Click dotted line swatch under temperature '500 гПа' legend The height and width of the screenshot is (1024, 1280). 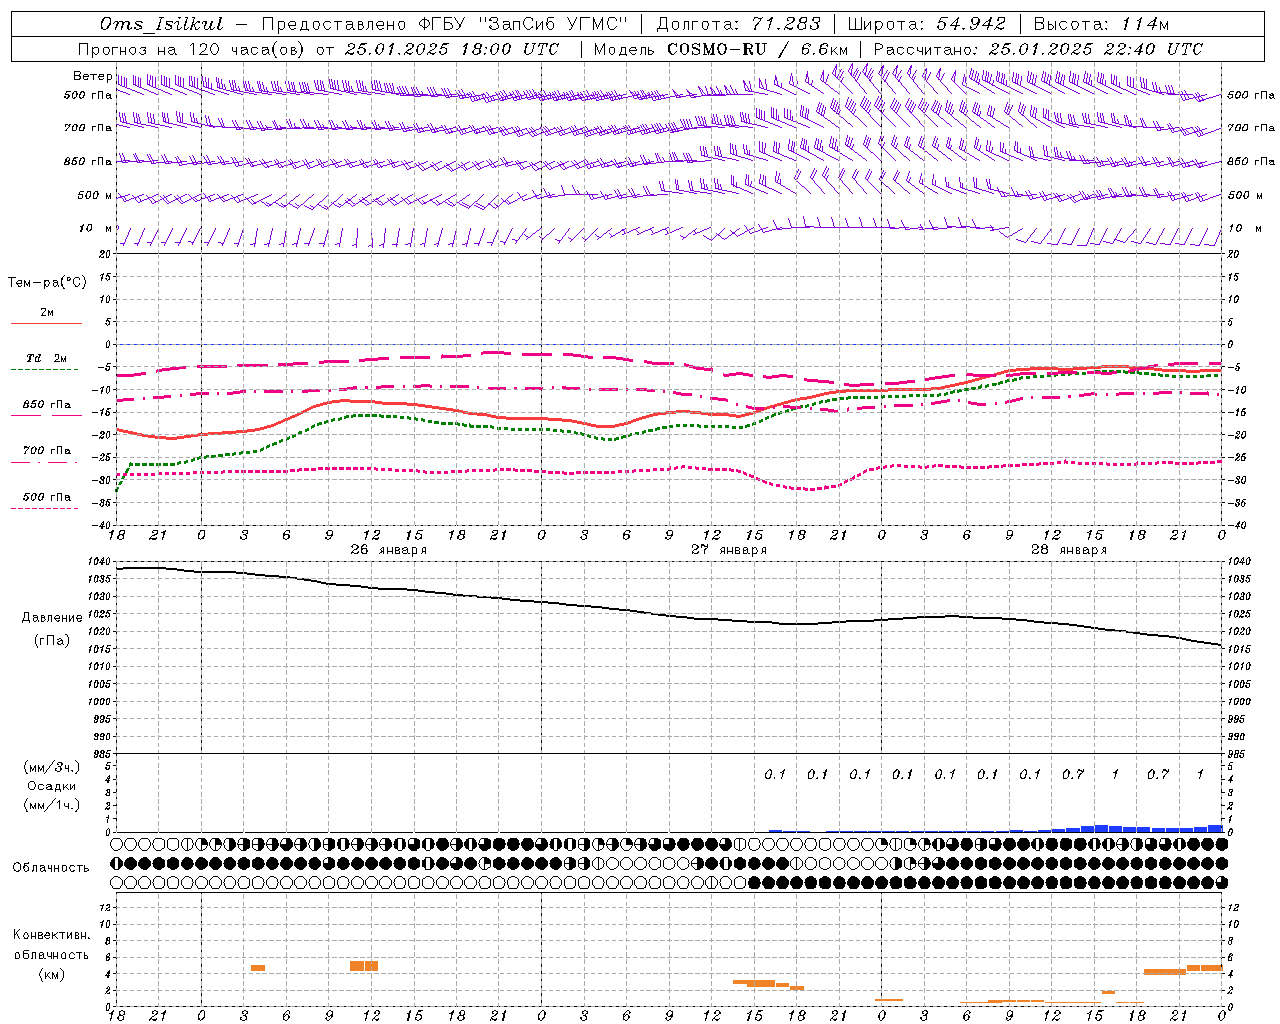click(44, 508)
